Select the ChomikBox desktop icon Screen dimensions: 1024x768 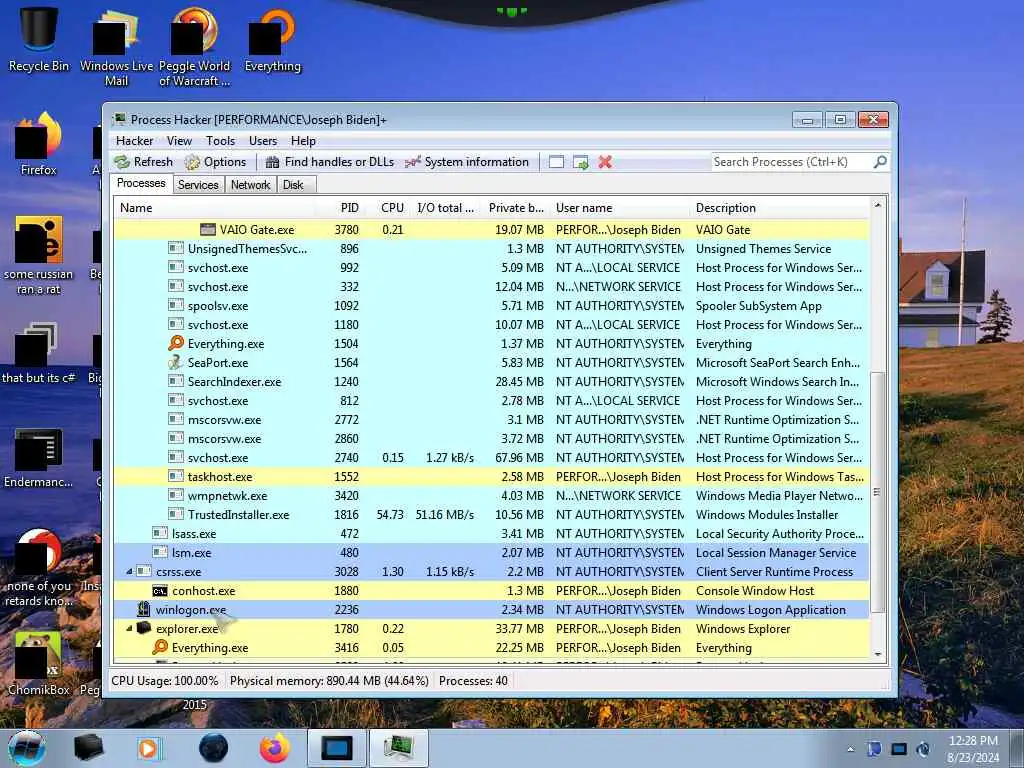39,664
